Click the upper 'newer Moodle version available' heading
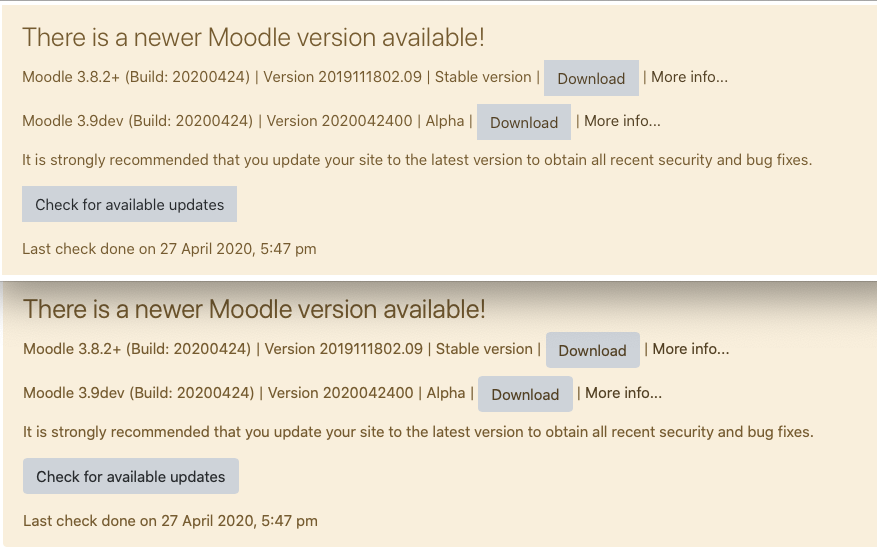Viewport: 877px width, 551px height. (253, 37)
